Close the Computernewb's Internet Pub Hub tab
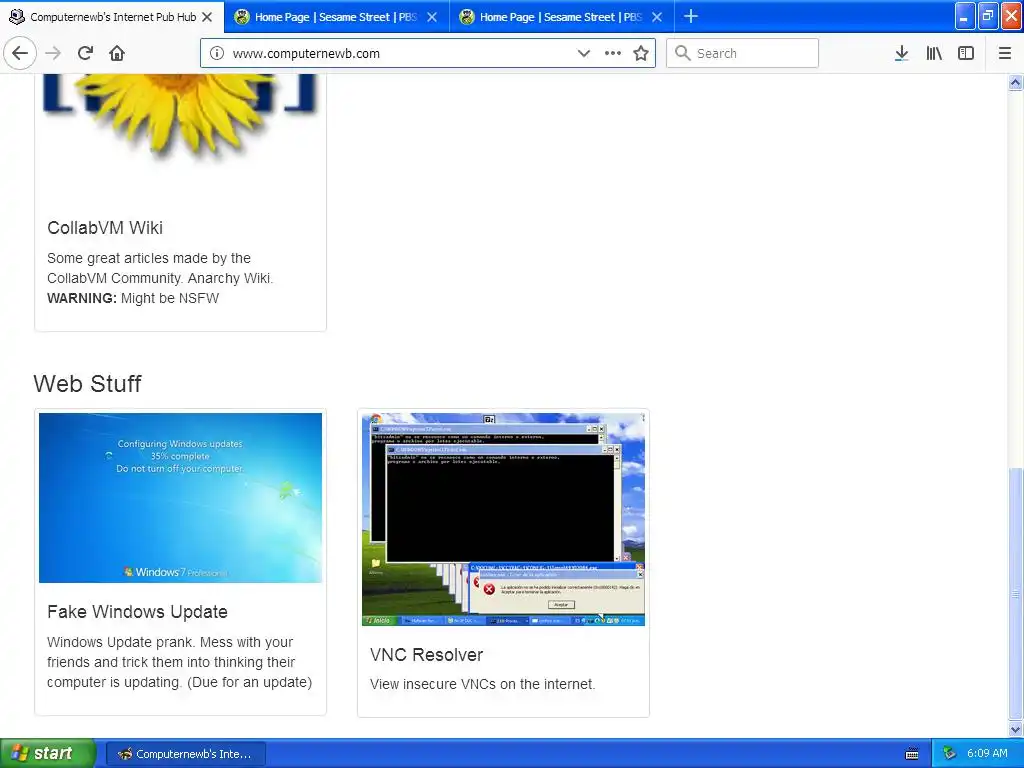The height and width of the screenshot is (768, 1024). pos(207,17)
